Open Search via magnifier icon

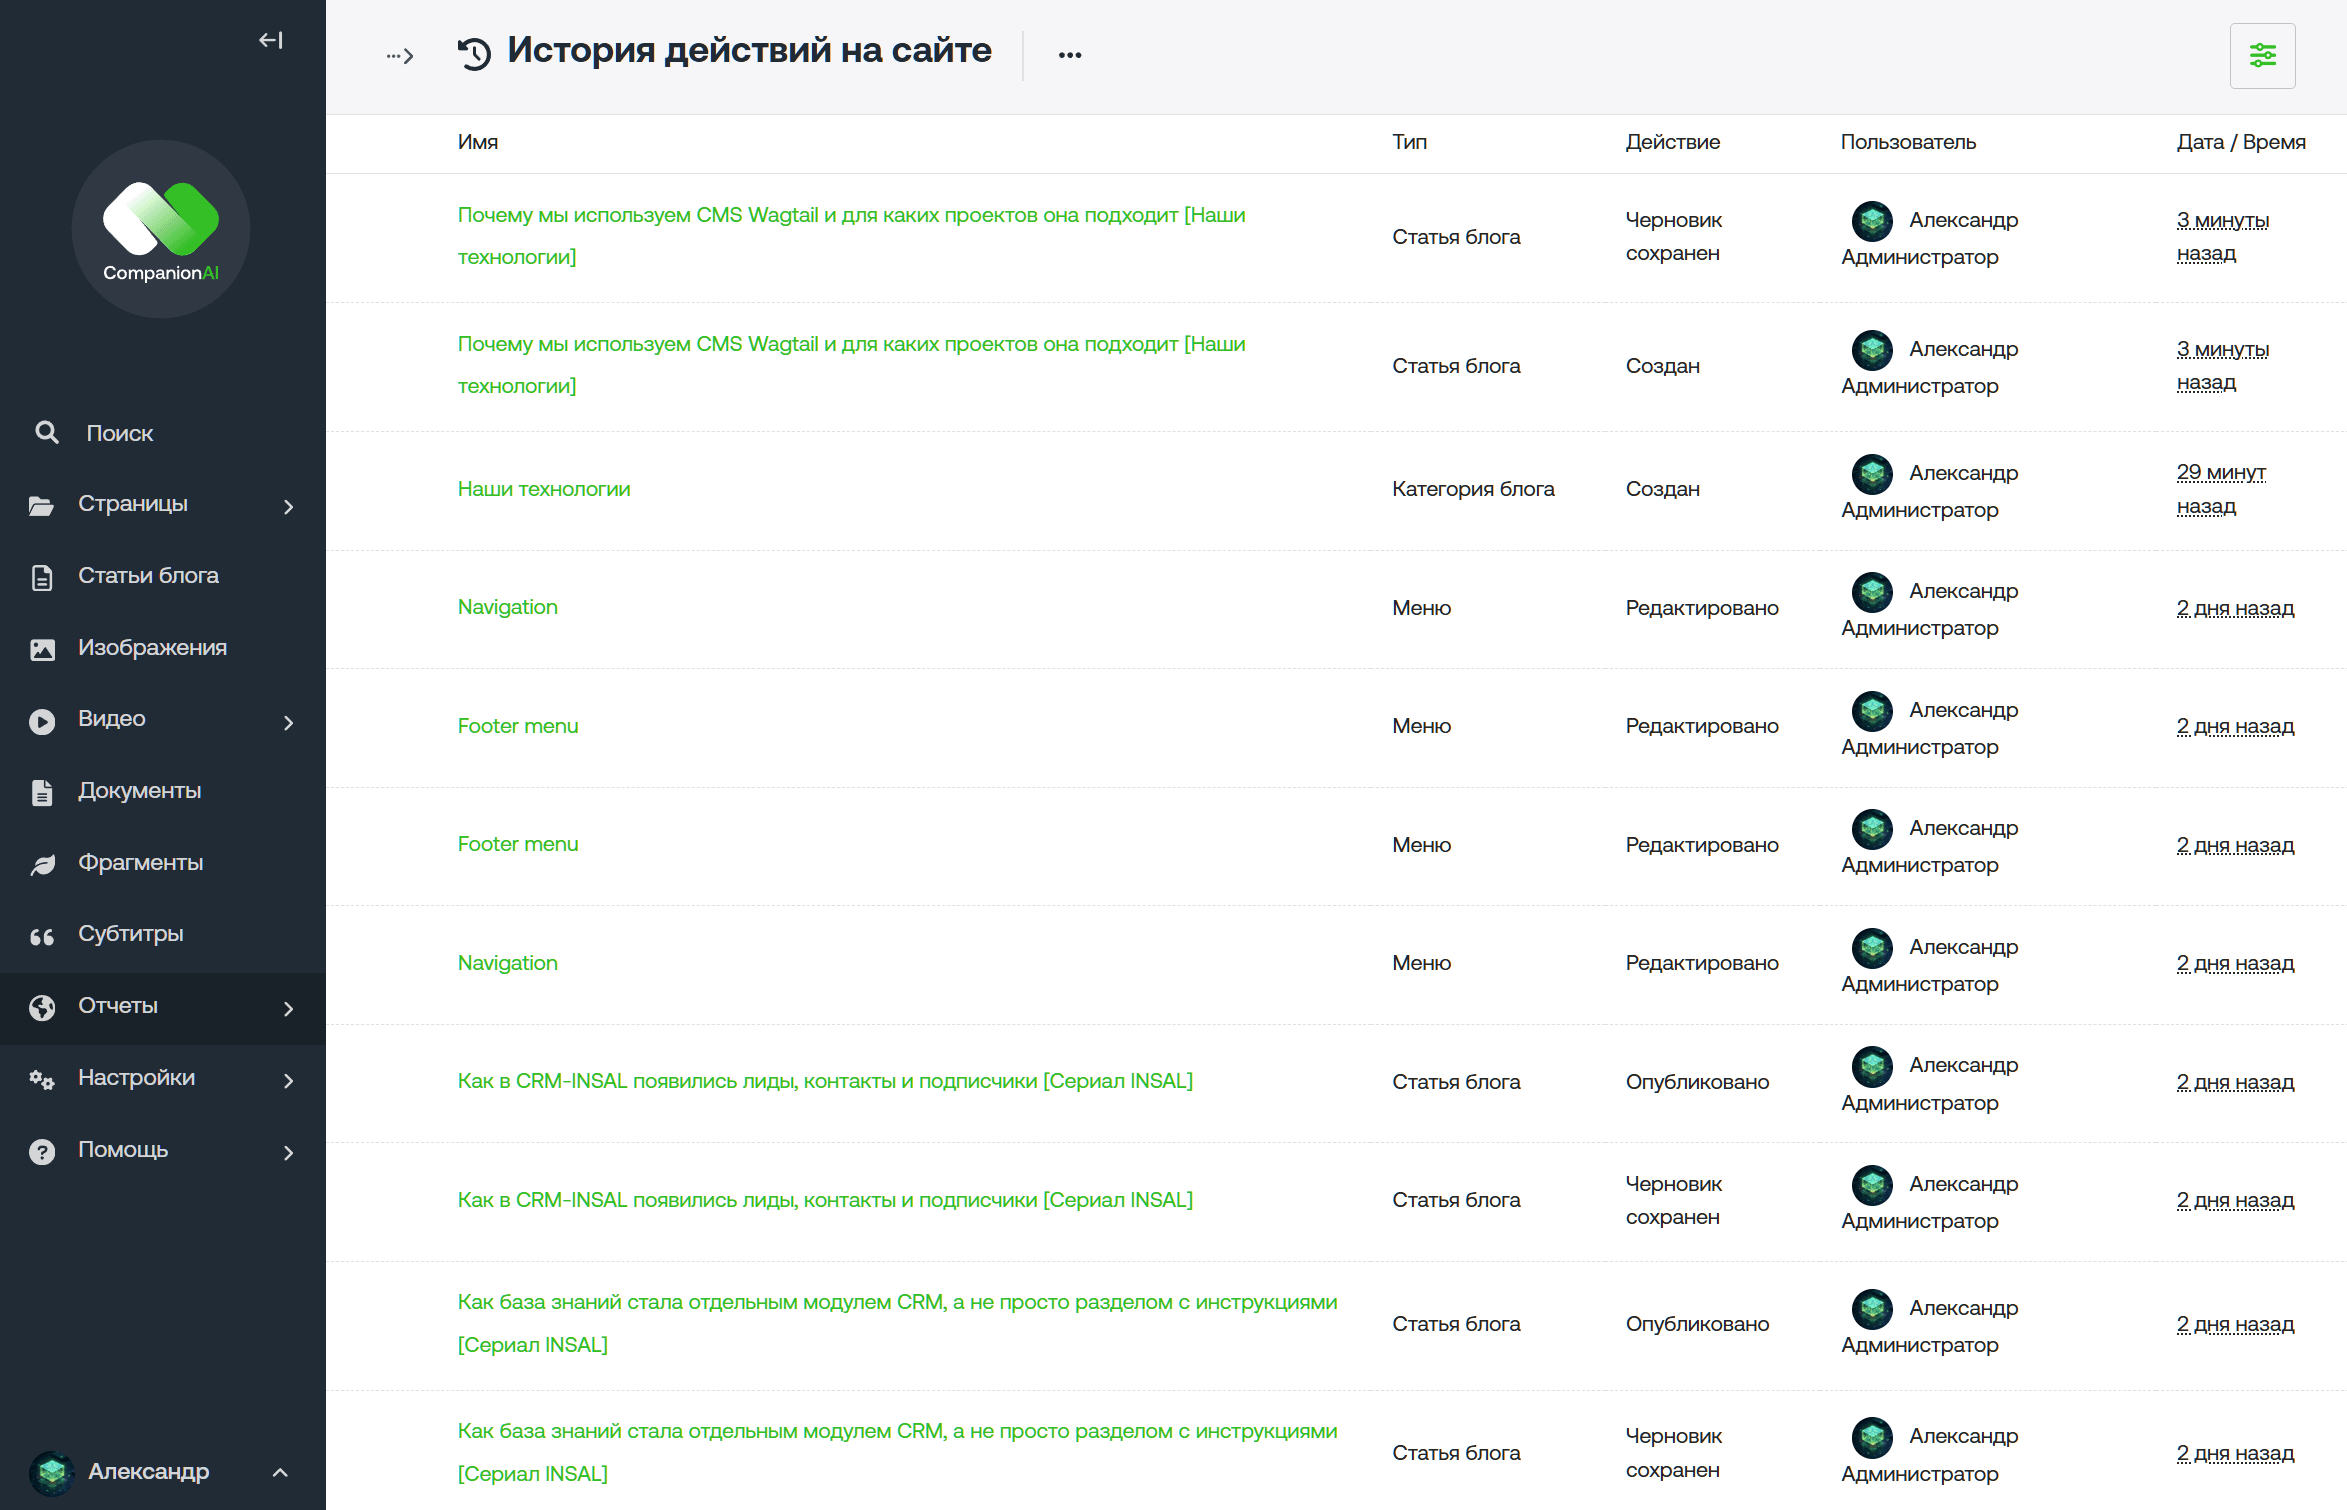click(x=47, y=433)
